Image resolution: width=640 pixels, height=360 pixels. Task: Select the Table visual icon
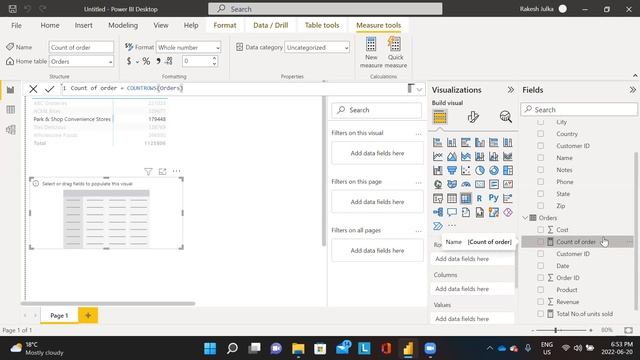tap(452, 198)
